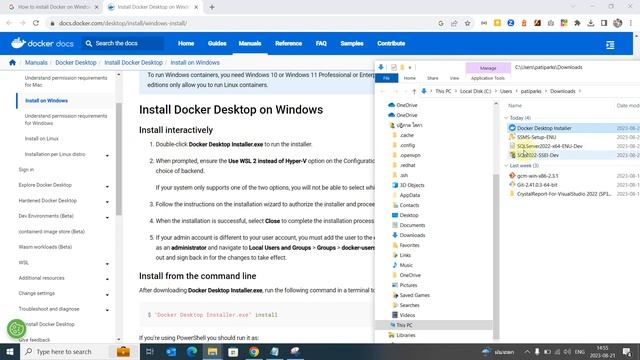Expand Troubleshoot and diagnose section
640x360 pixels.
click(107, 311)
